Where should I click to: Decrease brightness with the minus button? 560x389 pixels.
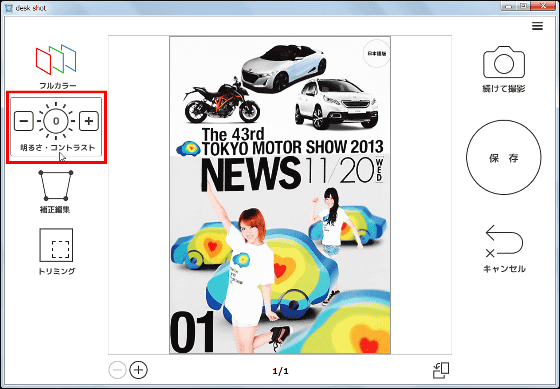(24, 121)
